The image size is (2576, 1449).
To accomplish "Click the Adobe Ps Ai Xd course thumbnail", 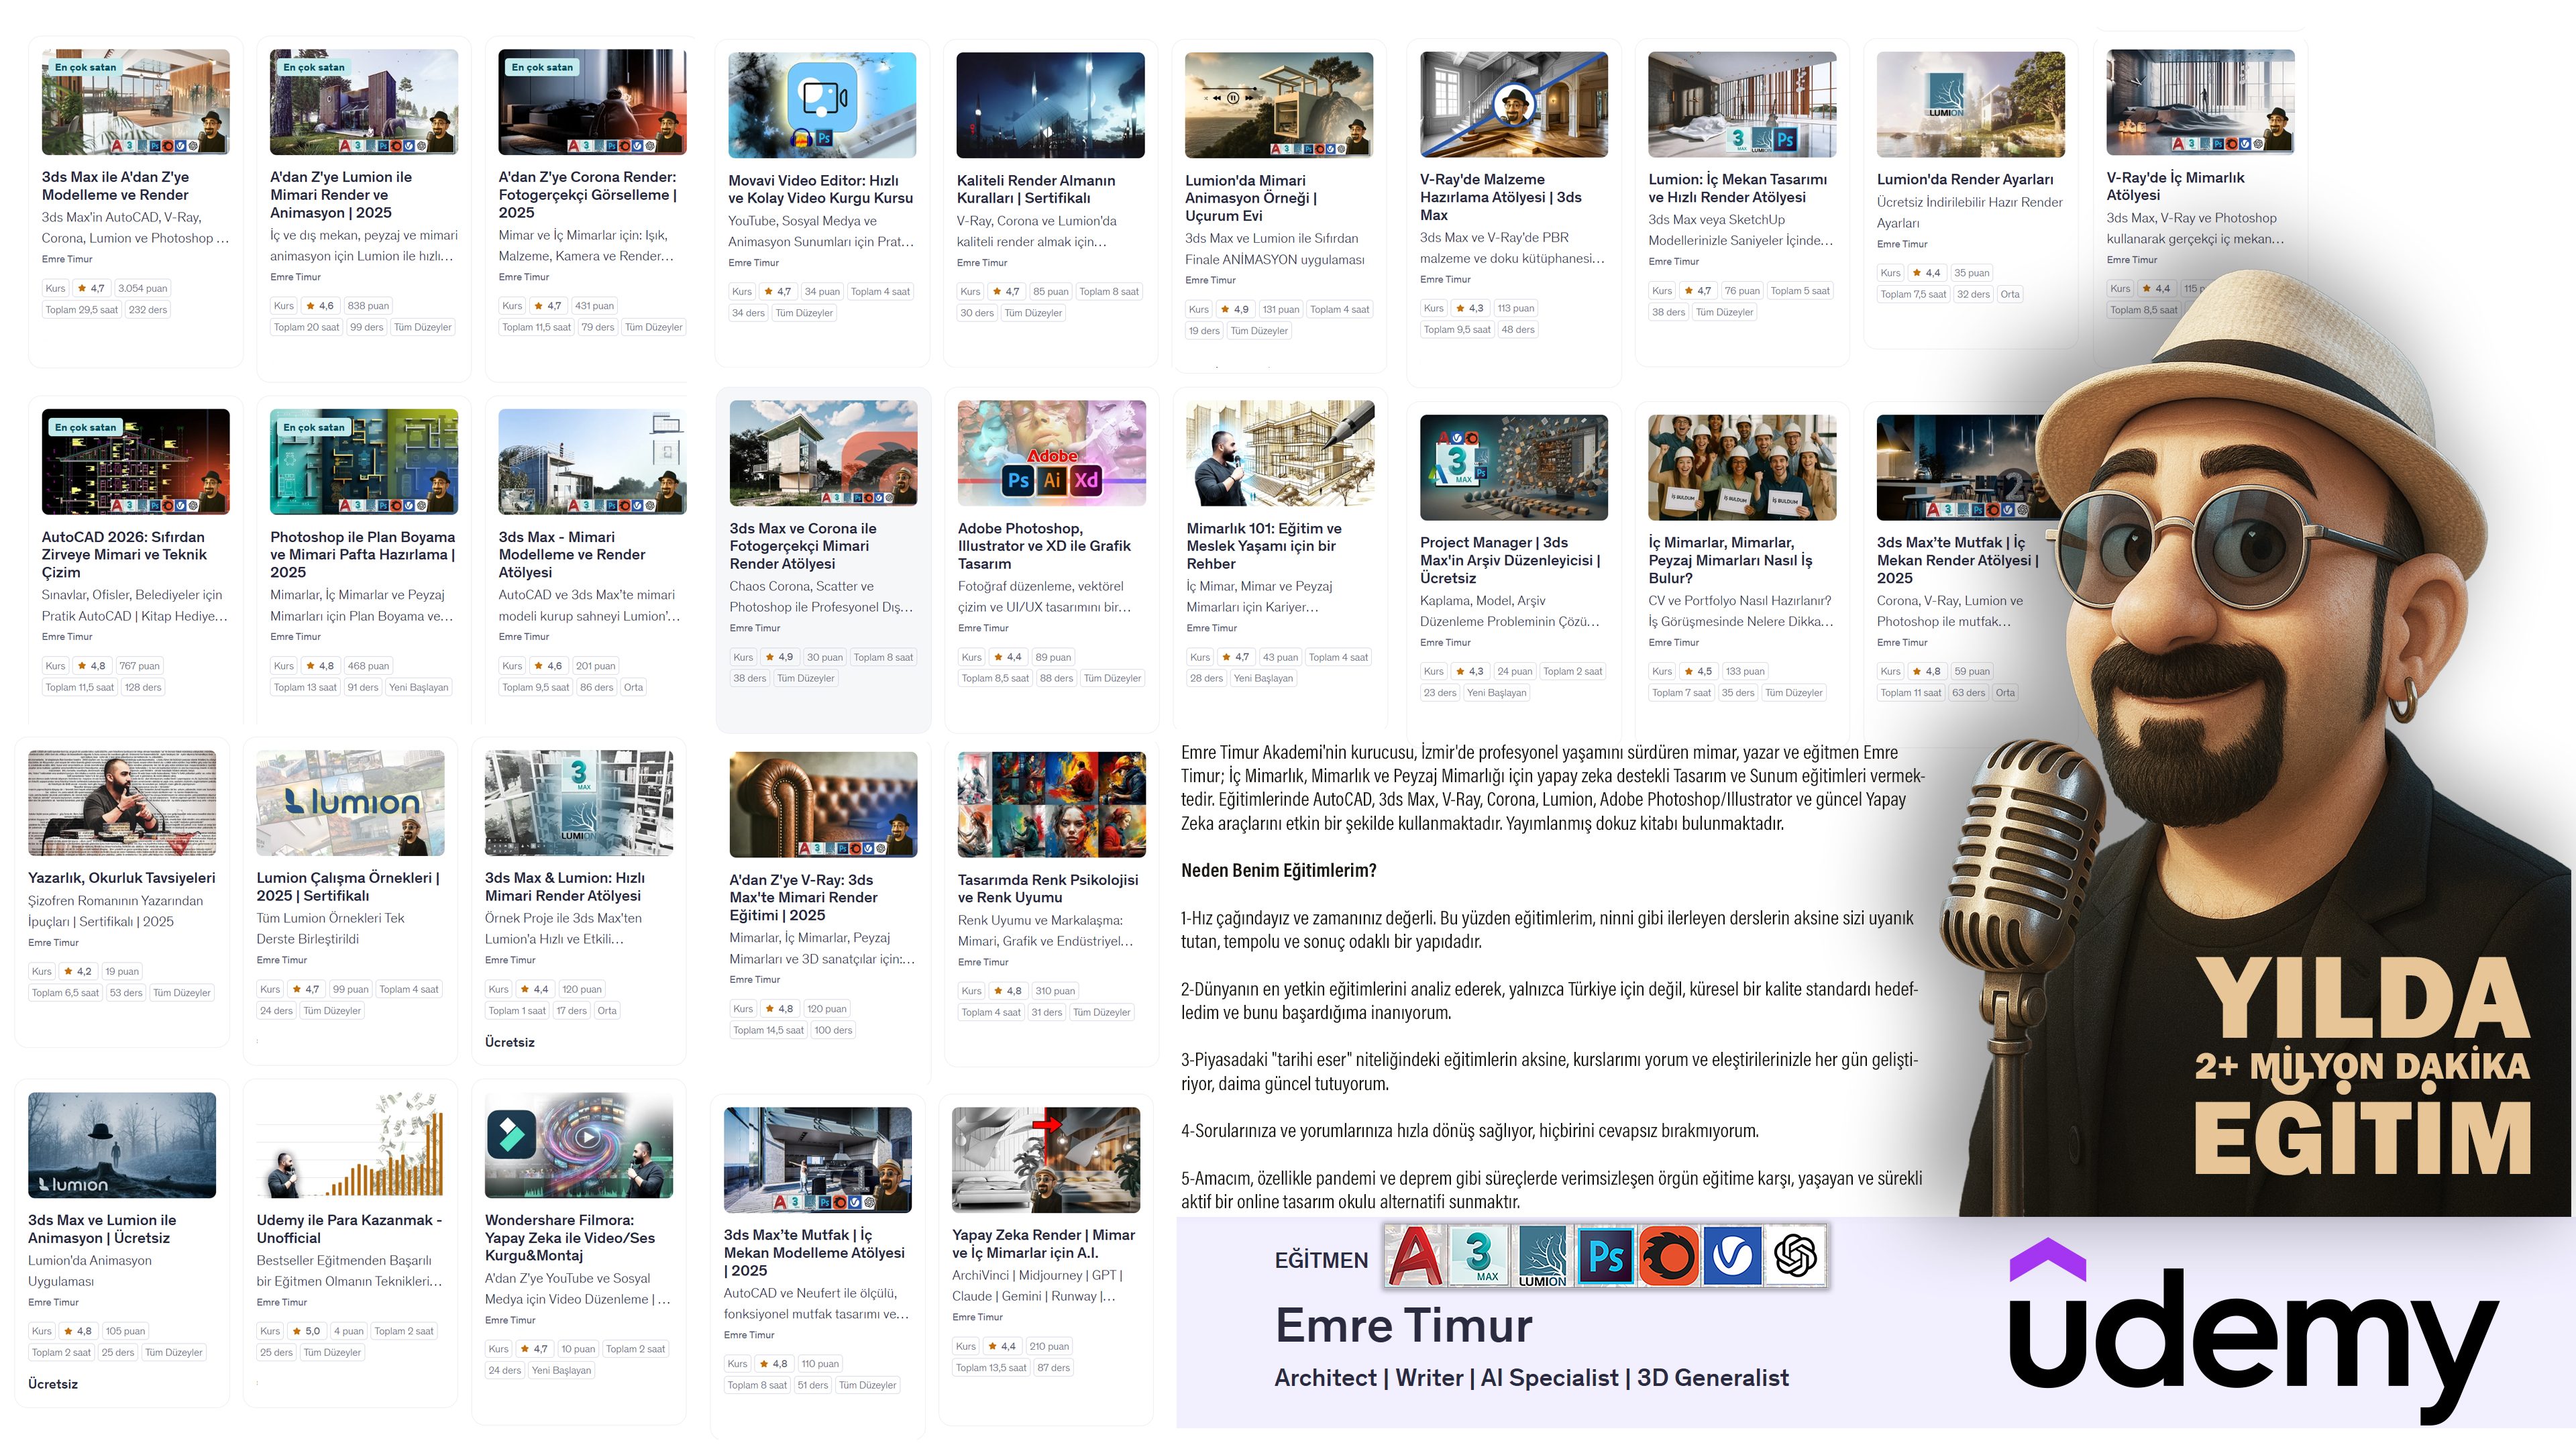I will point(1051,453).
